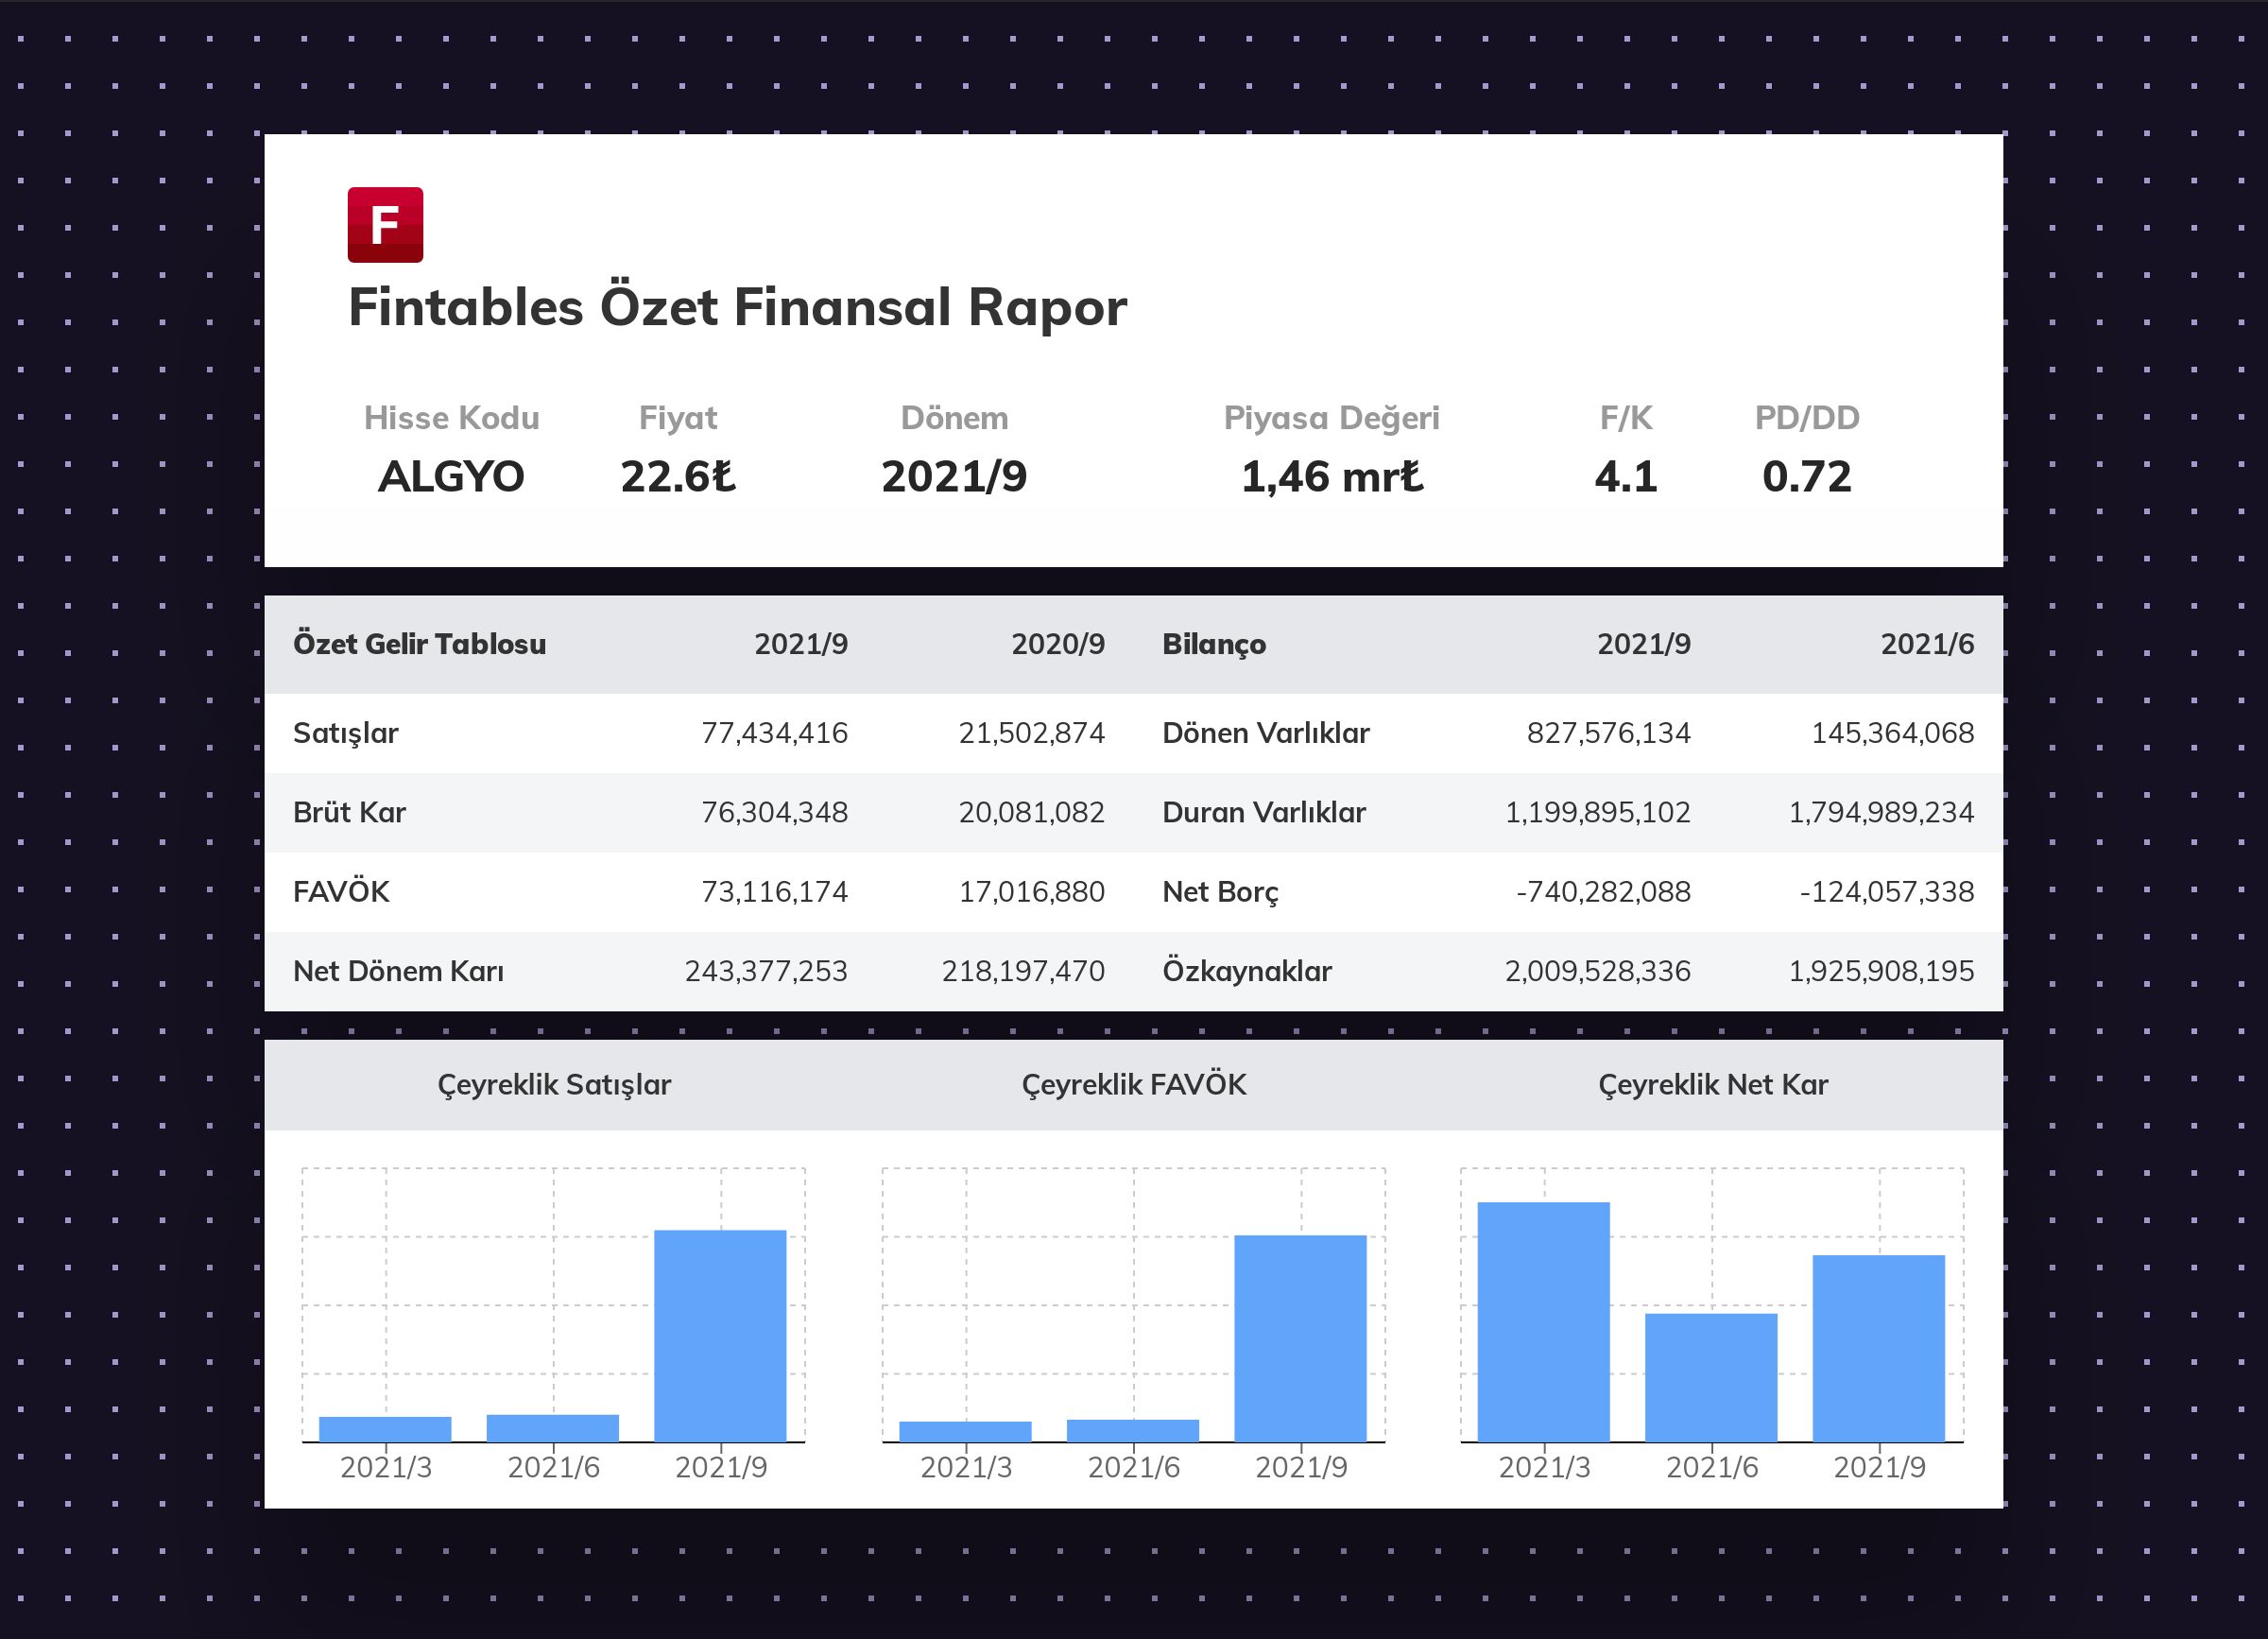Image resolution: width=2268 pixels, height=1639 pixels.
Task: Click the Net Dönem Karı row label
Action: tap(398, 971)
